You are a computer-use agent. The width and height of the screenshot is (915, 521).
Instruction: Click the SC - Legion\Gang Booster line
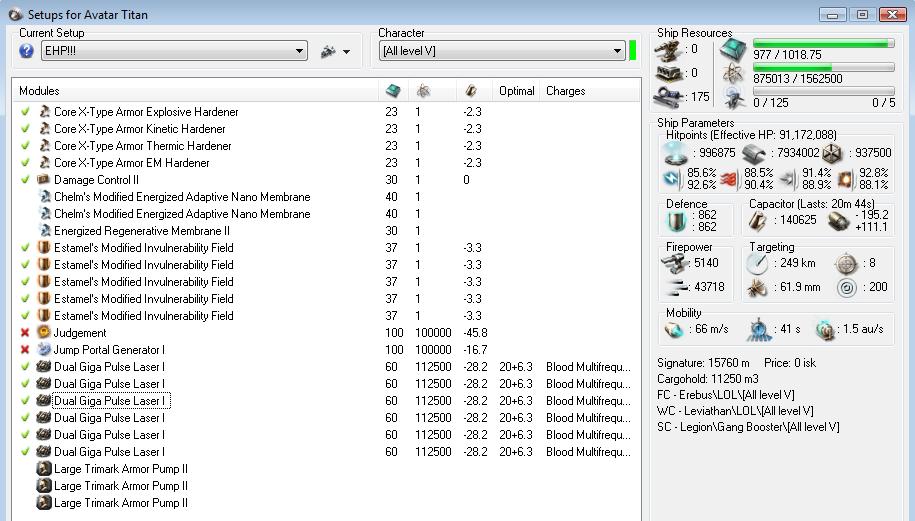coord(748,426)
